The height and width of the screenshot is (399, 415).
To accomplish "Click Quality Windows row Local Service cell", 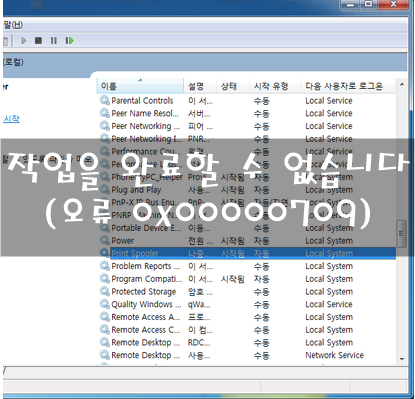I will tap(329, 304).
